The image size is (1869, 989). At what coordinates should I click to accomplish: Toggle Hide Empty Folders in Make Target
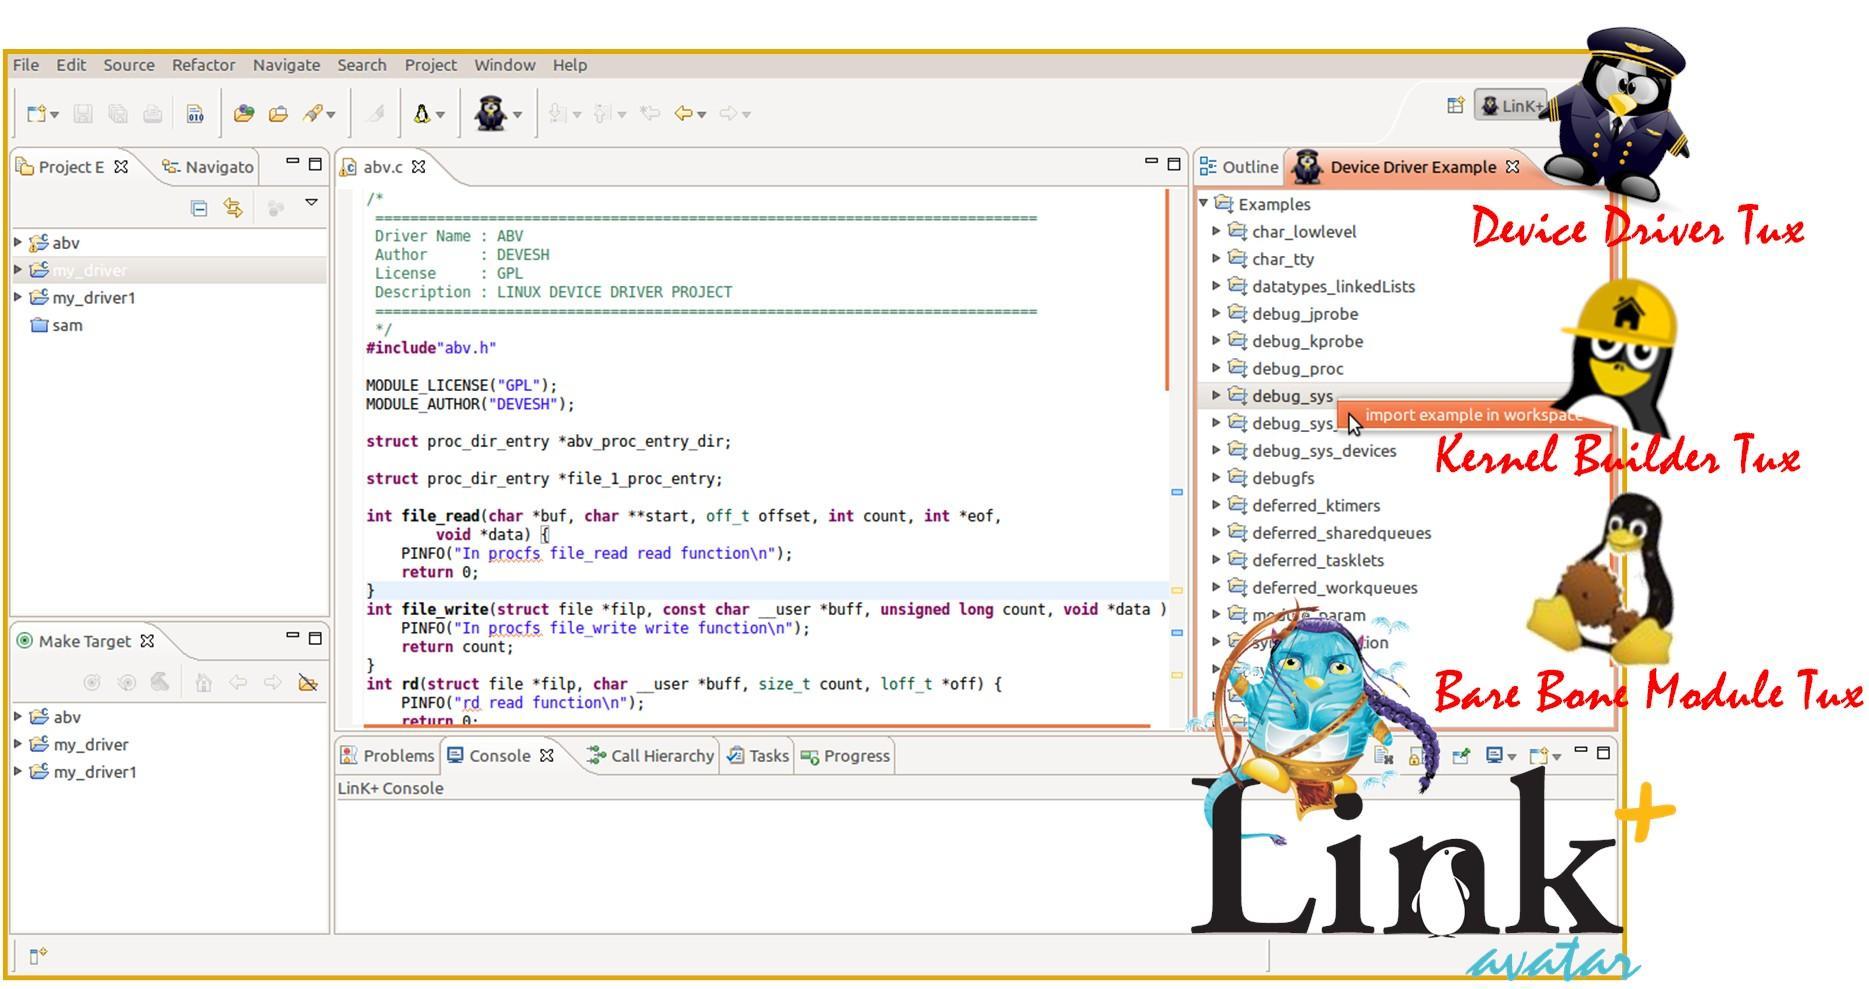(308, 683)
